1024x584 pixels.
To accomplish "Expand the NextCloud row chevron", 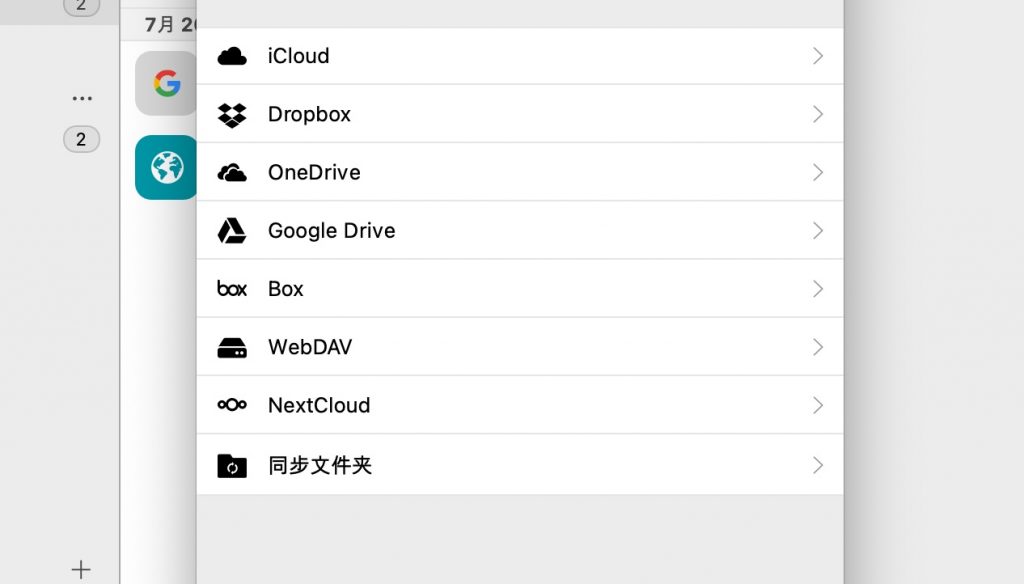I will [x=818, y=406].
